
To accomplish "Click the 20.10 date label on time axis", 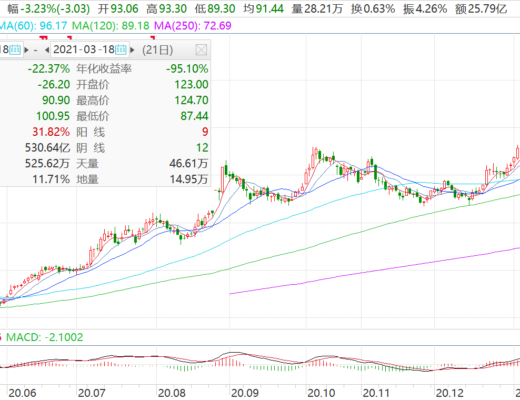I will [321, 393].
